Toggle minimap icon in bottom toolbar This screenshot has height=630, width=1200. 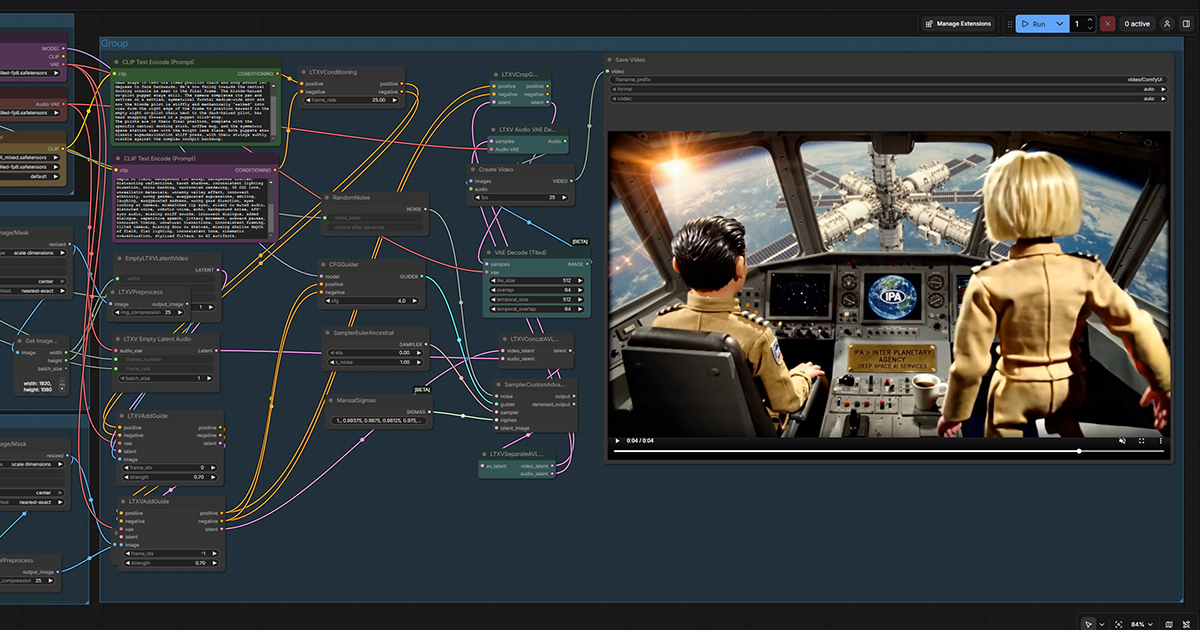click(1169, 623)
